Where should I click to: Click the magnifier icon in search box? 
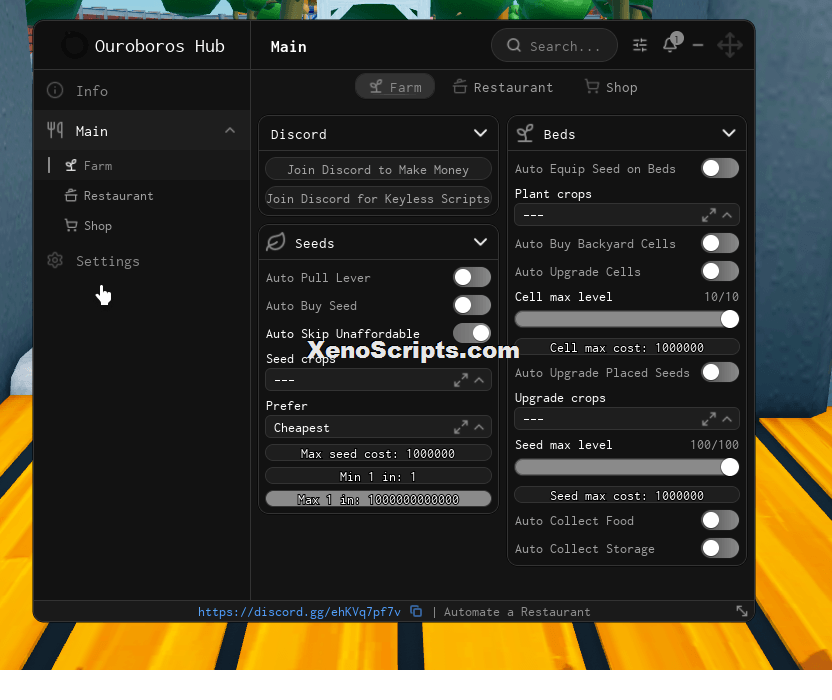click(514, 45)
